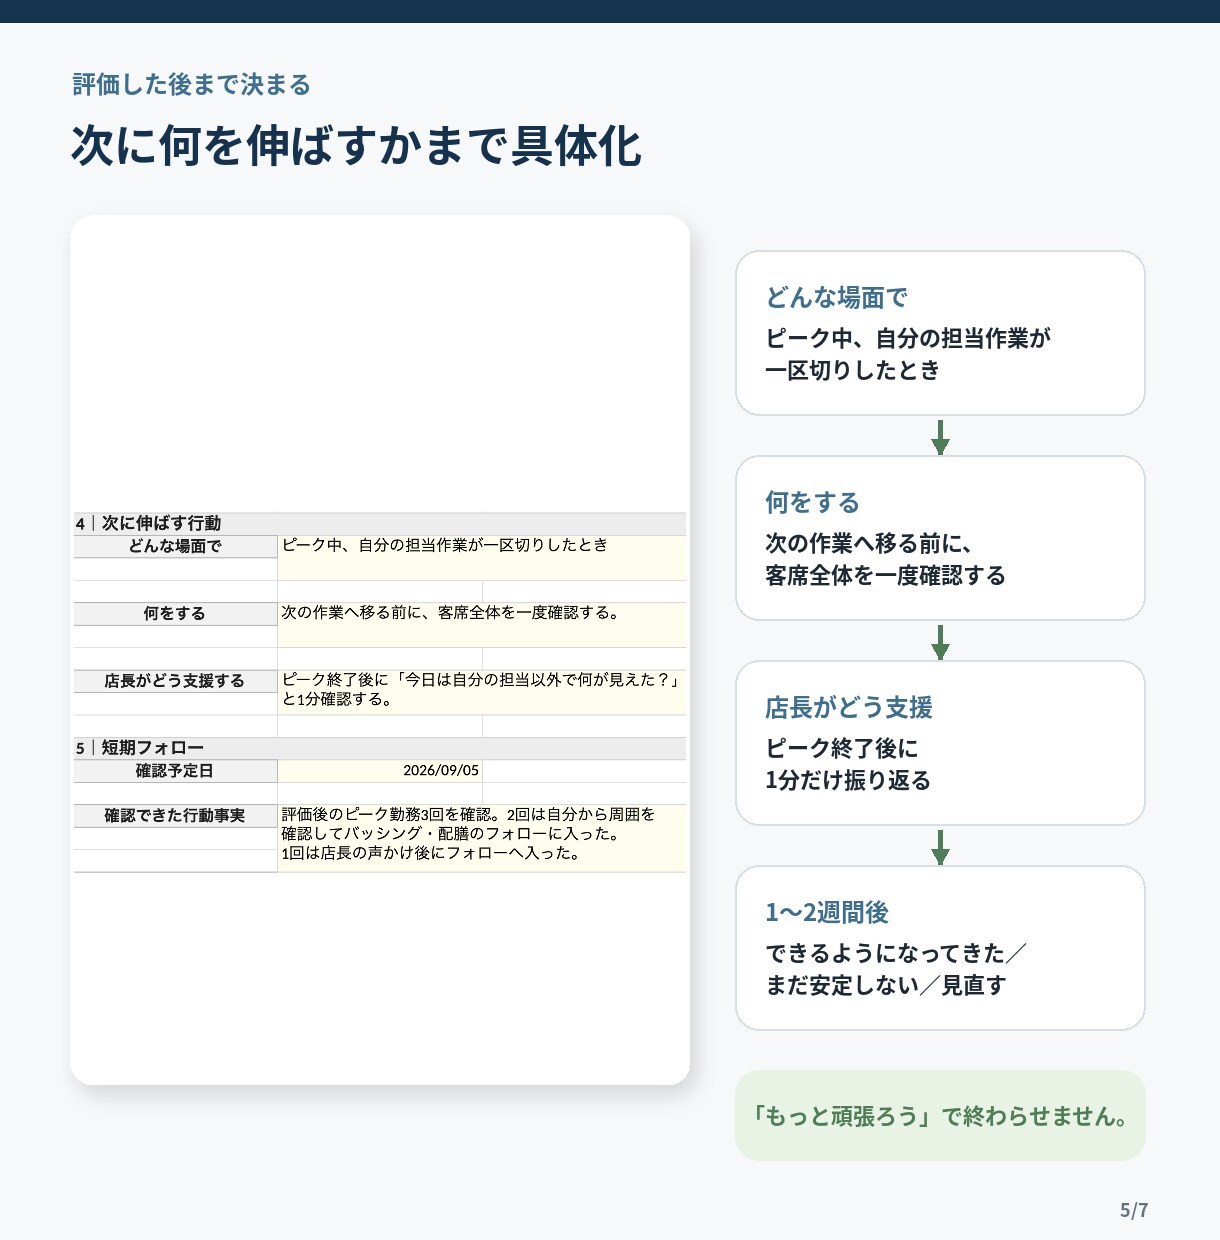Click the row label 何をする in the sheet

point(175,613)
